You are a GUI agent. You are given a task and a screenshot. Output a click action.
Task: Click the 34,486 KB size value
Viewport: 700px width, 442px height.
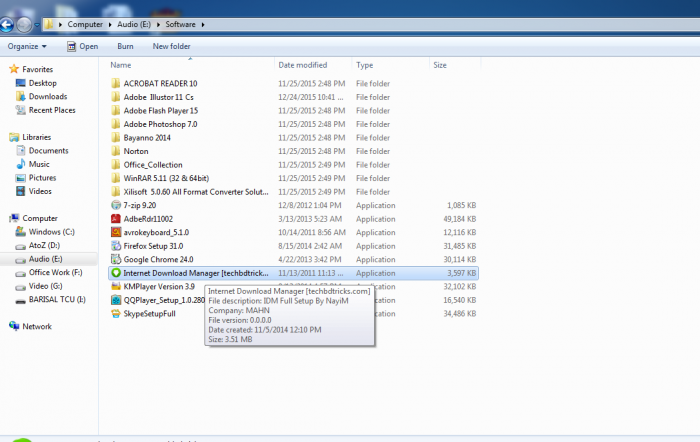pyautogui.click(x=459, y=313)
